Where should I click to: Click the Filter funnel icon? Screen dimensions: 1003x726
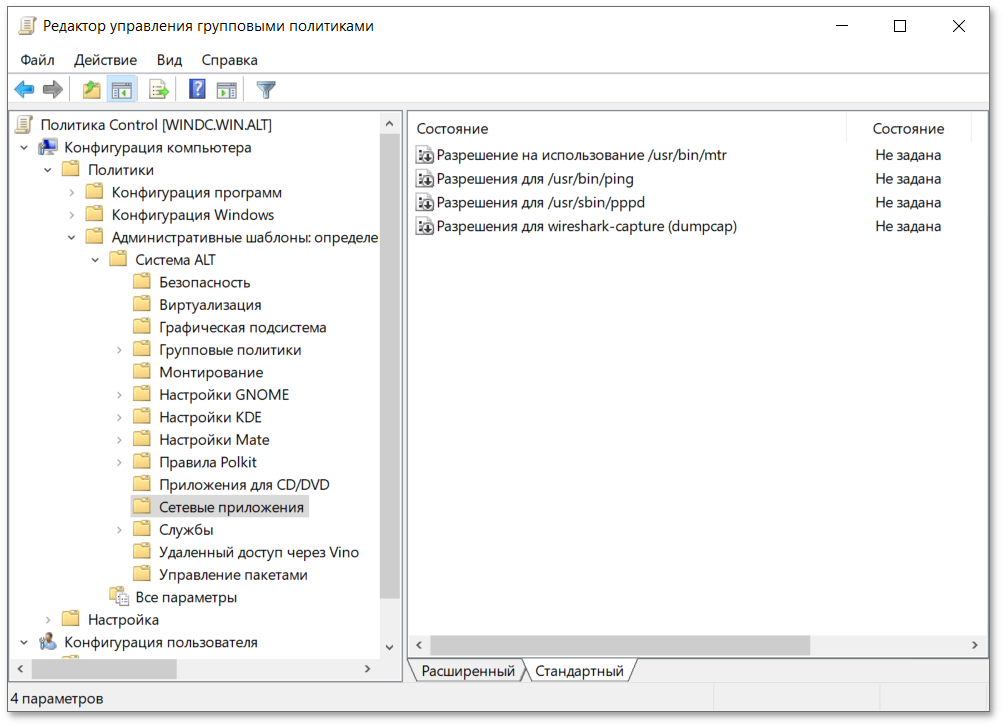[x=265, y=90]
